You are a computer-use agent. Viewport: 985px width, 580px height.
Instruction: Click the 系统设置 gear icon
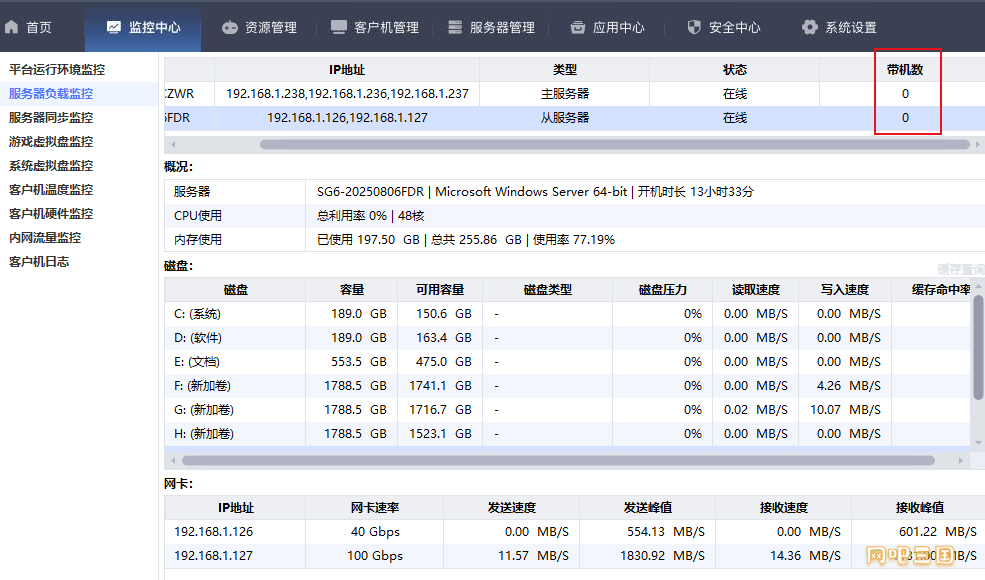(810, 27)
